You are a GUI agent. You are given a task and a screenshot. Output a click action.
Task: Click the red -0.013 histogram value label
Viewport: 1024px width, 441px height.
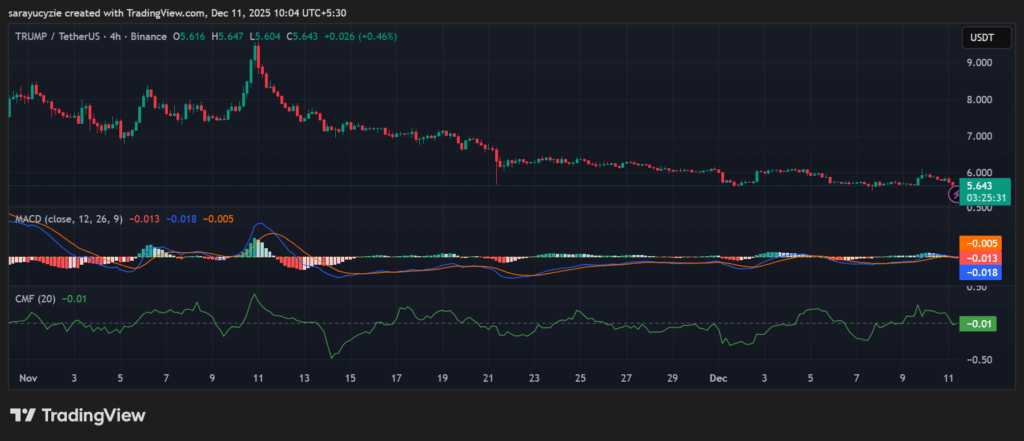(979, 257)
